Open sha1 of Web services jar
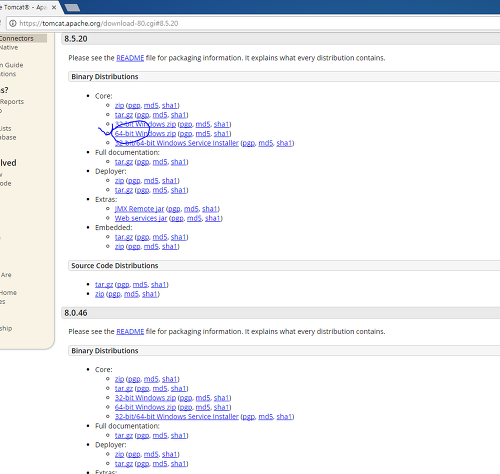Viewport: 500px width, 474px height. pos(213,218)
